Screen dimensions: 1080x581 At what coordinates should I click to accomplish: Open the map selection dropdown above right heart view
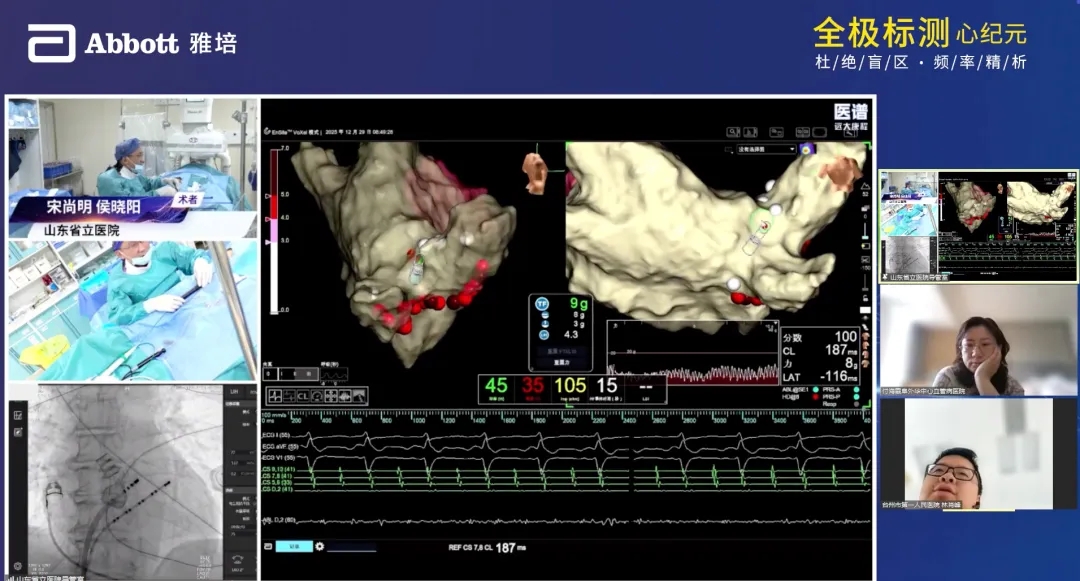pos(766,149)
